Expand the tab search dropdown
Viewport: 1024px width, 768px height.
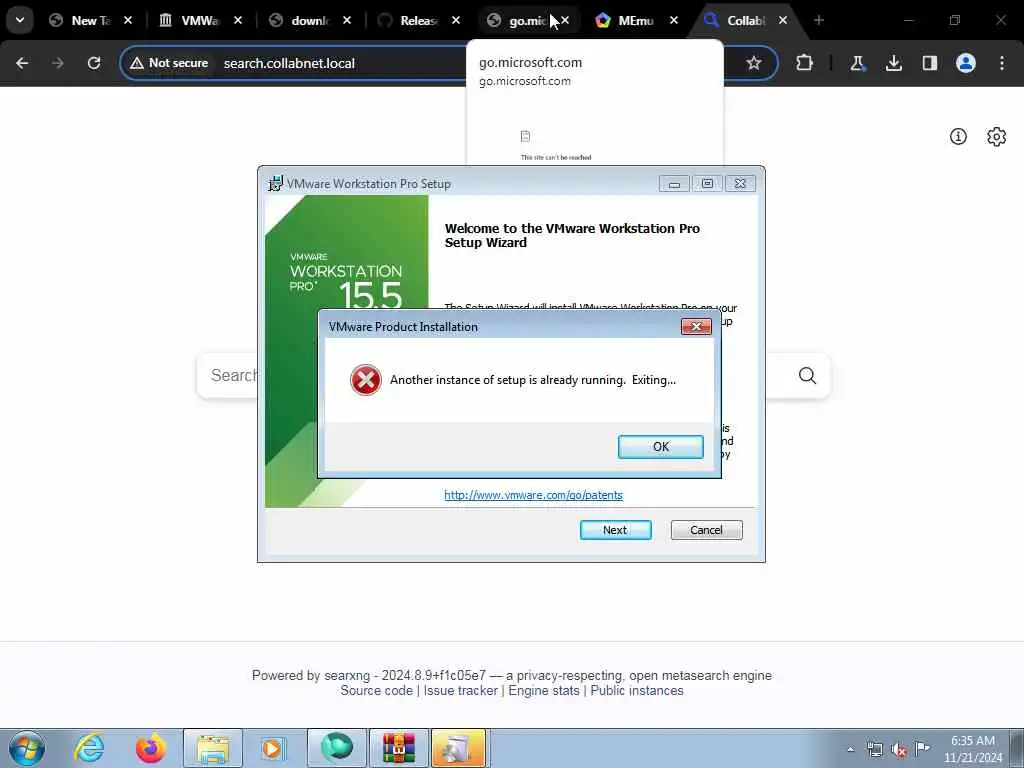(20, 20)
